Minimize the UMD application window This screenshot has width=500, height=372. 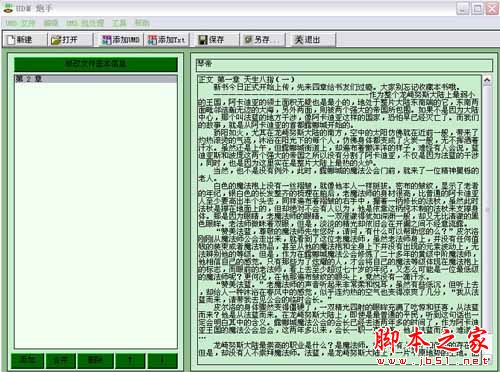pos(462,9)
